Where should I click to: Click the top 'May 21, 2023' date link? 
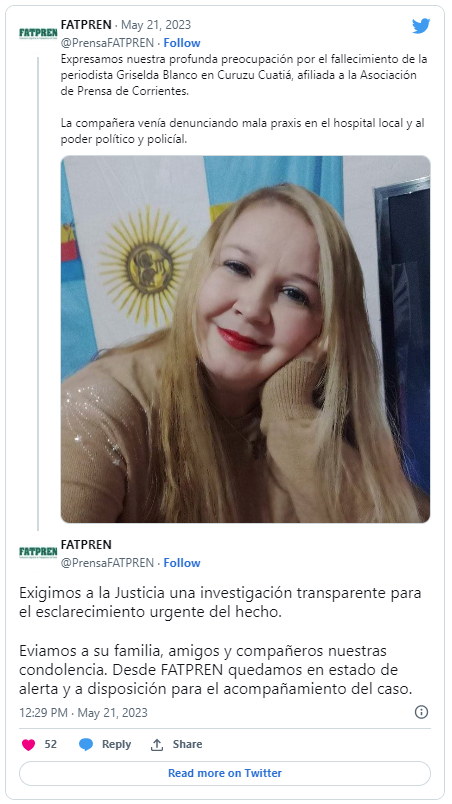pyautogui.click(x=156, y=25)
